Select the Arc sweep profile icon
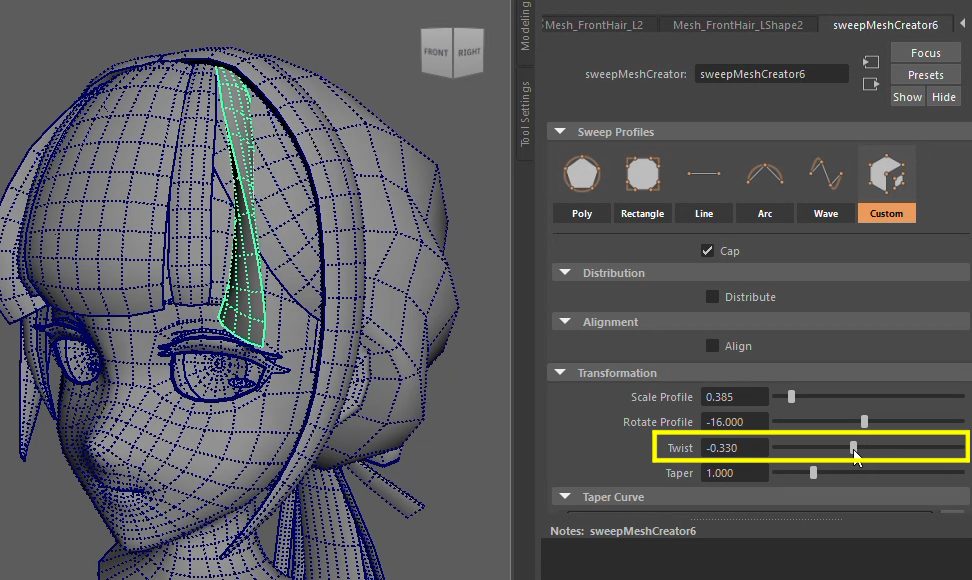 click(764, 174)
